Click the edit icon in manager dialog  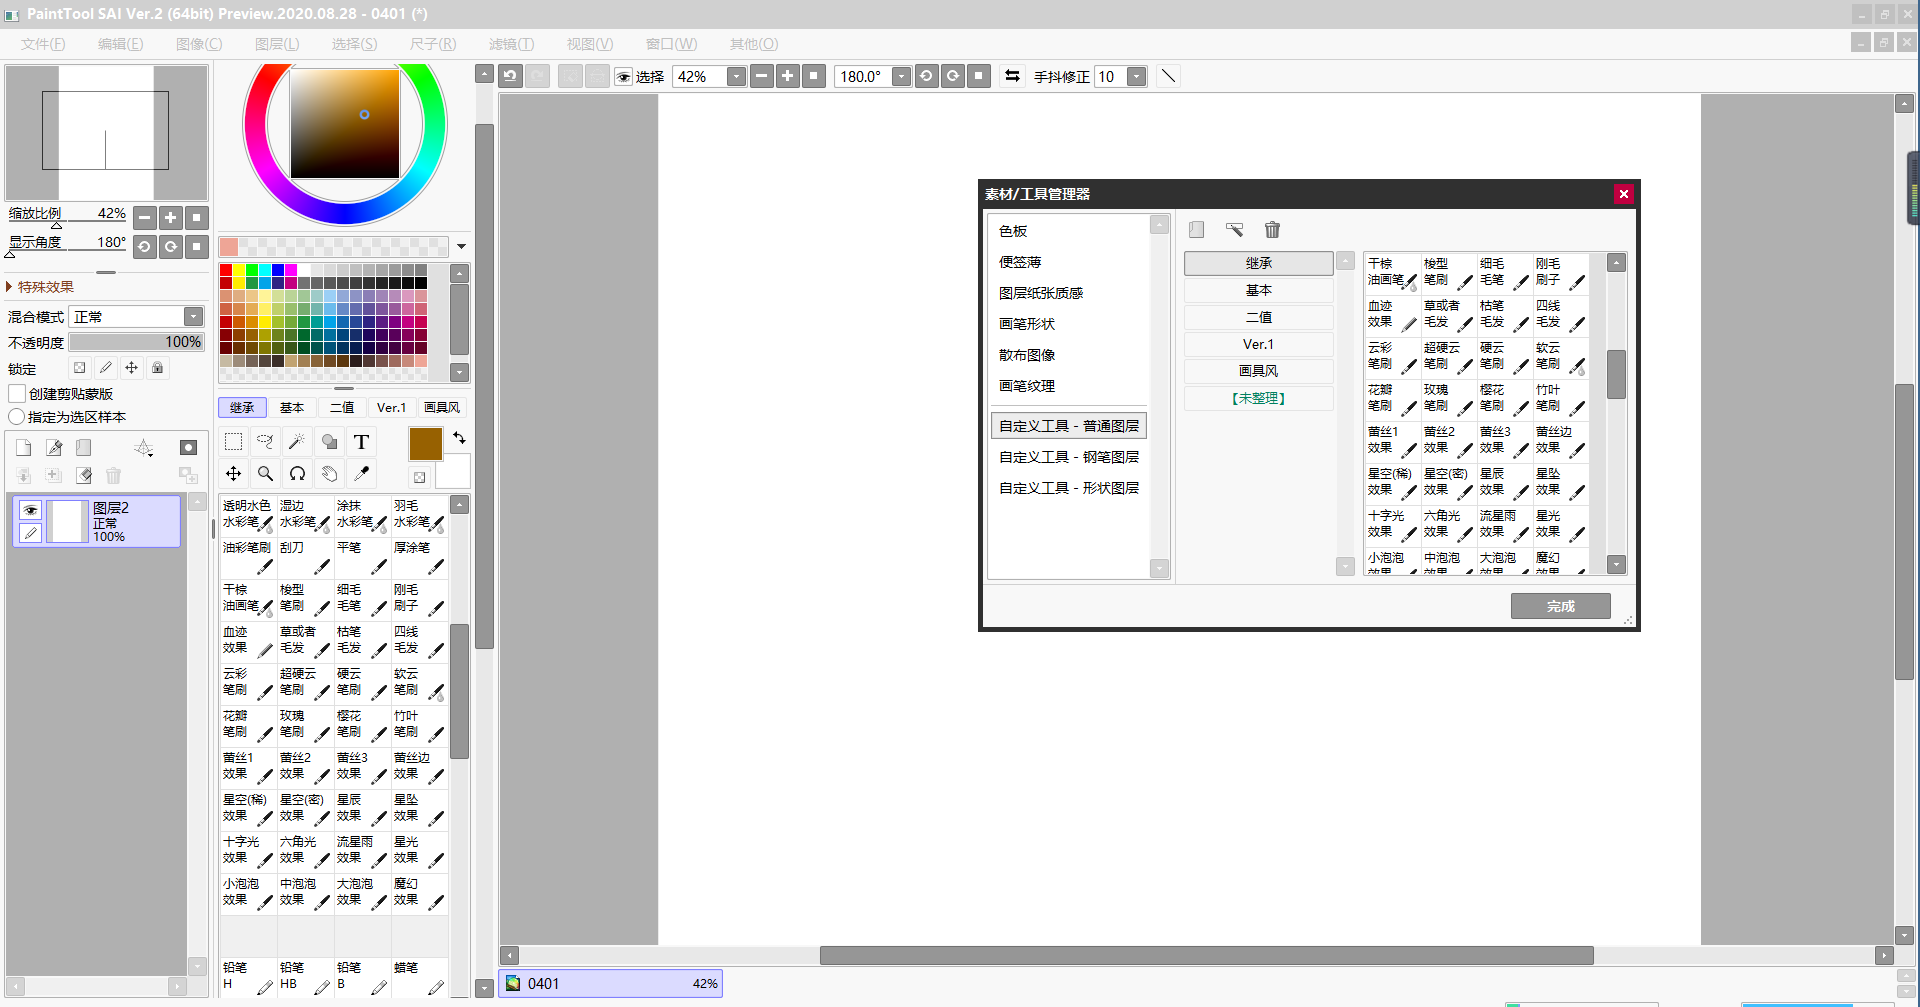tap(1234, 230)
